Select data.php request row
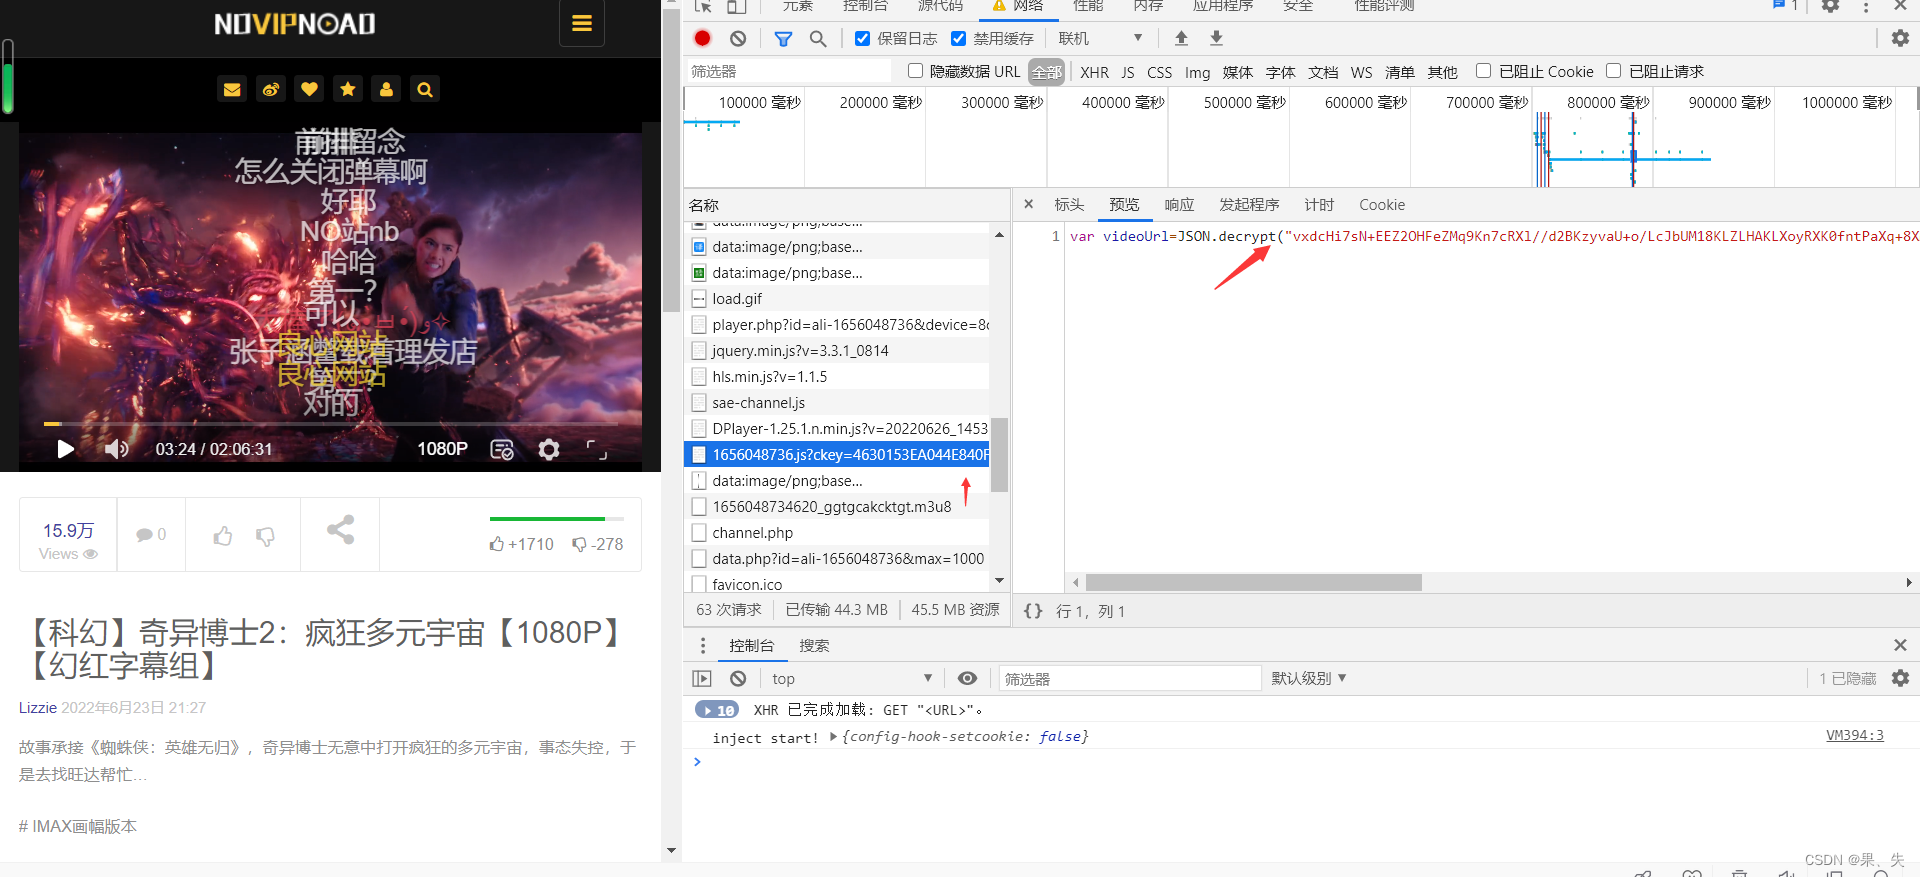 click(838, 558)
